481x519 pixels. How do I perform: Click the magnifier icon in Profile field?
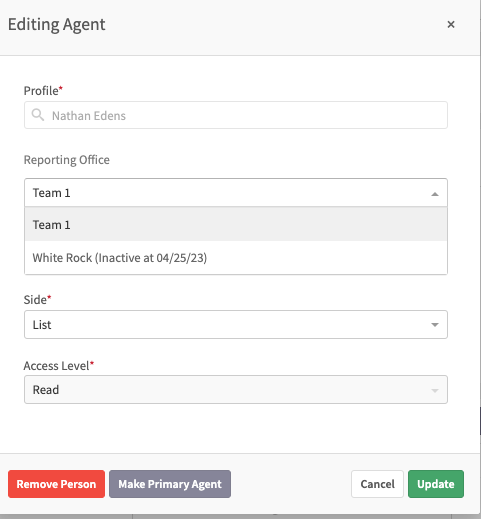pyautogui.click(x=38, y=115)
